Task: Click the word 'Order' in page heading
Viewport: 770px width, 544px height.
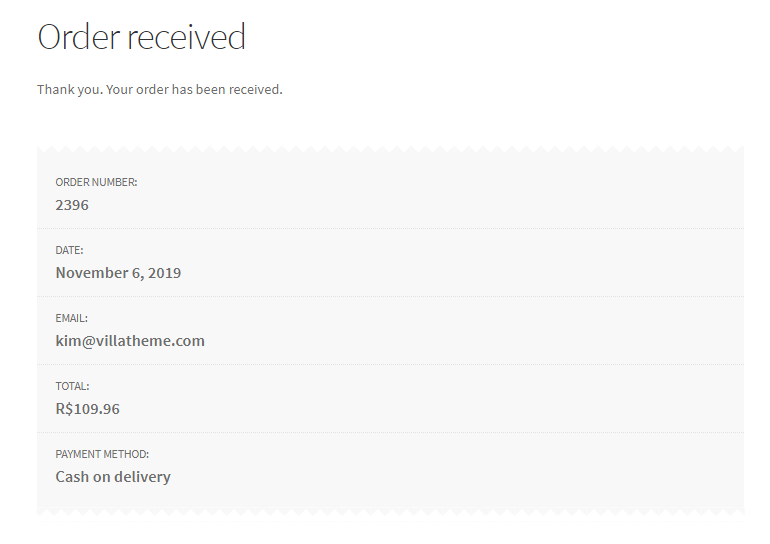Action: (79, 37)
